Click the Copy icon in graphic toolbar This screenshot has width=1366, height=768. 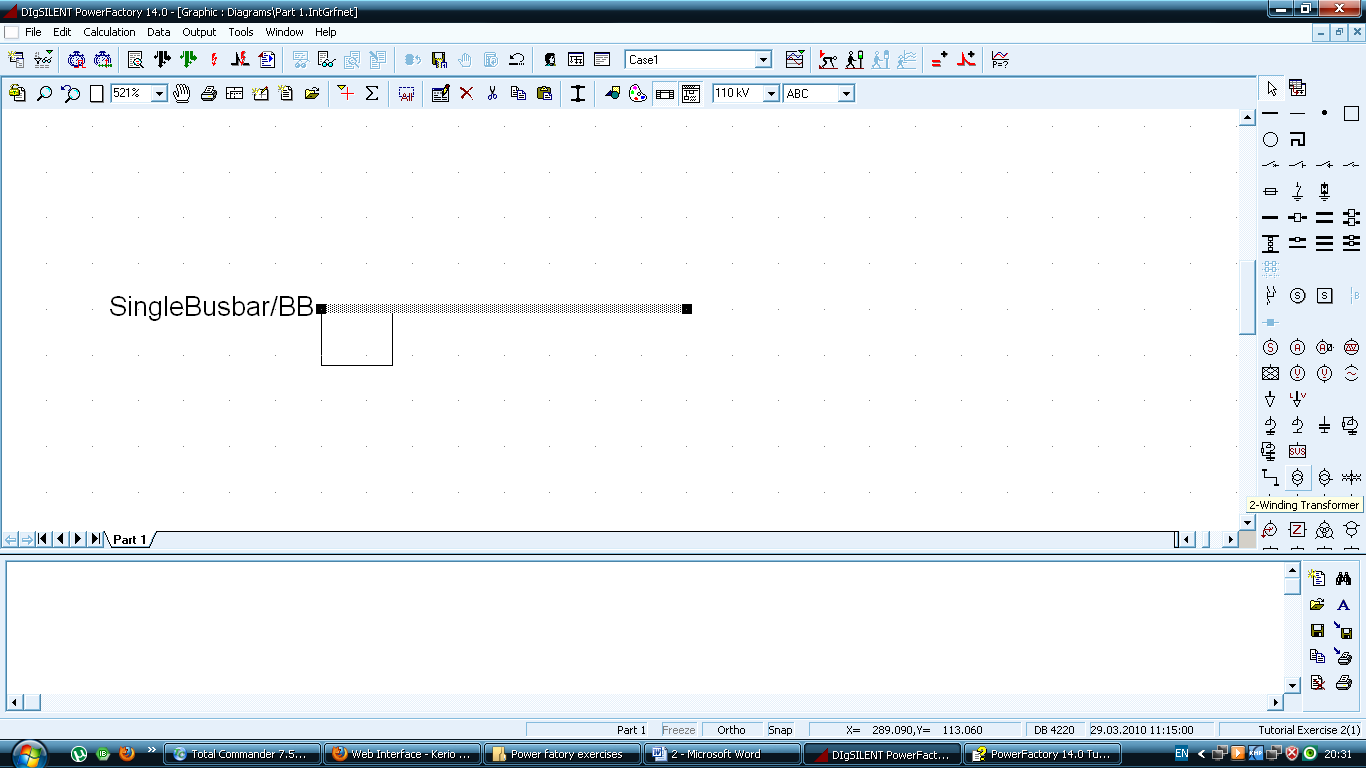[518, 93]
